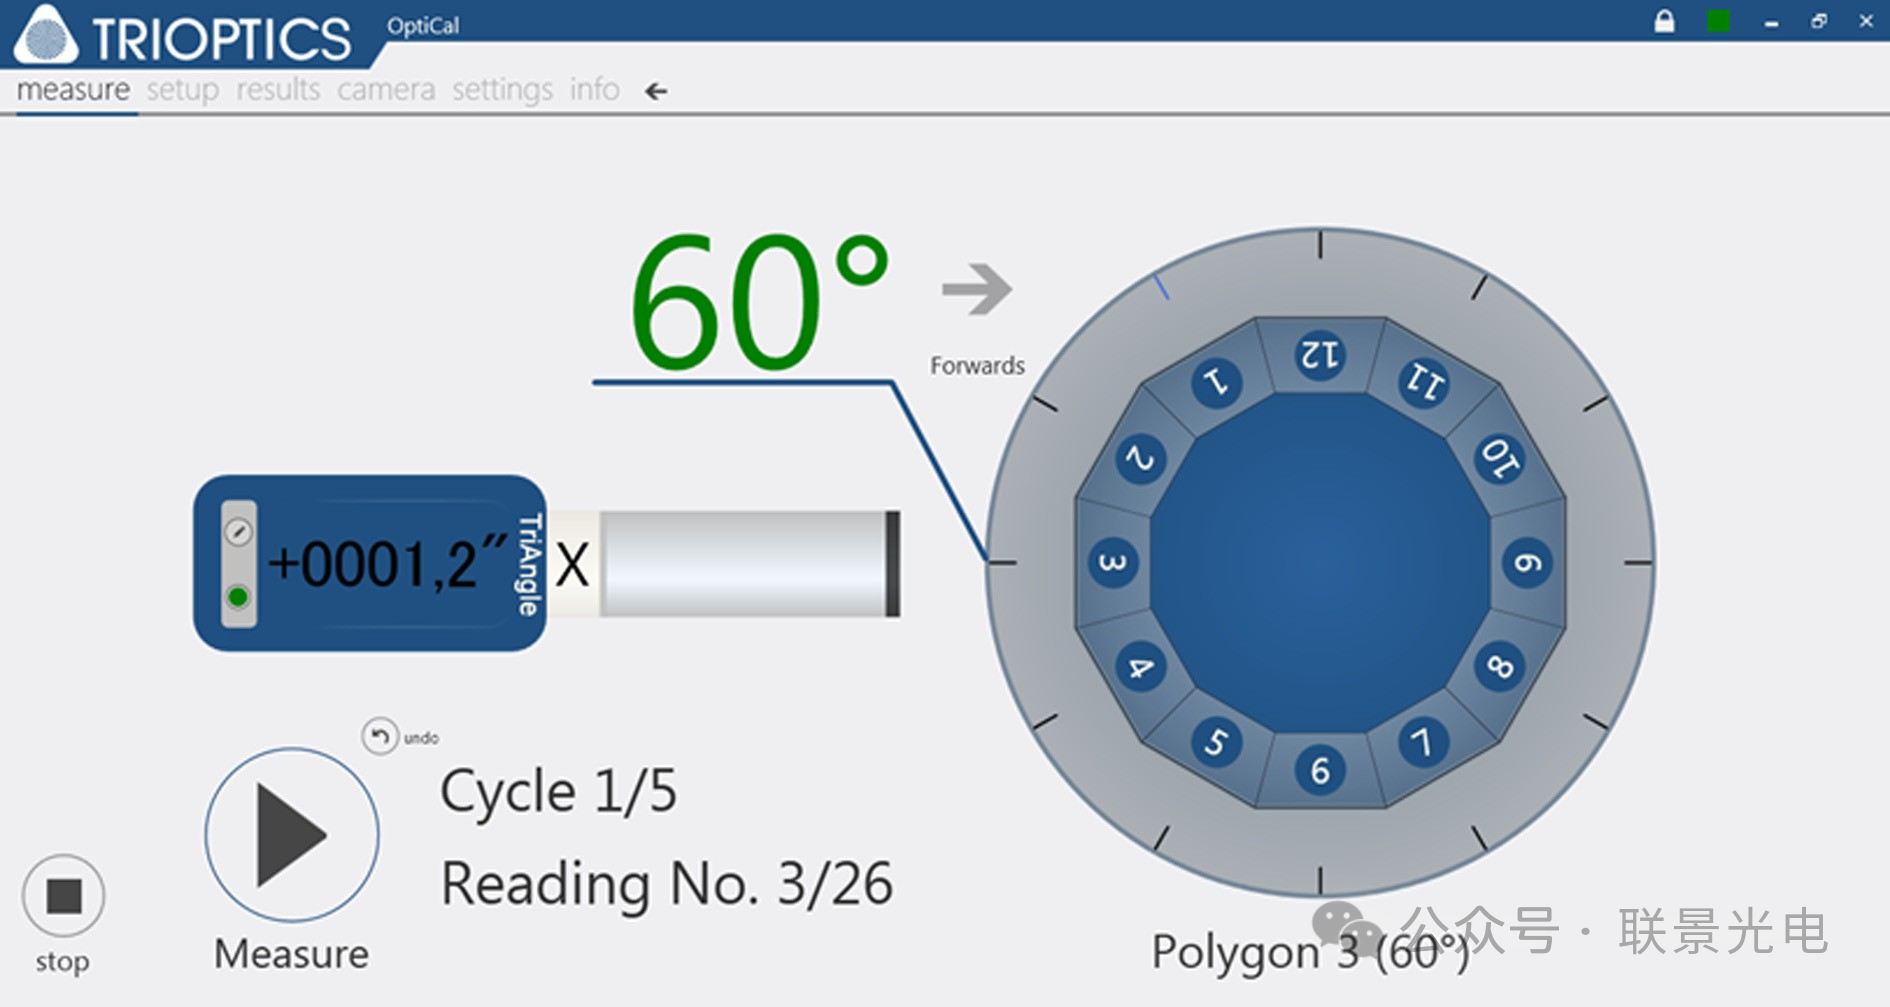This screenshot has height=1007, width=1890.
Task: Click the TRIOPTICS logo
Action: [x=185, y=36]
